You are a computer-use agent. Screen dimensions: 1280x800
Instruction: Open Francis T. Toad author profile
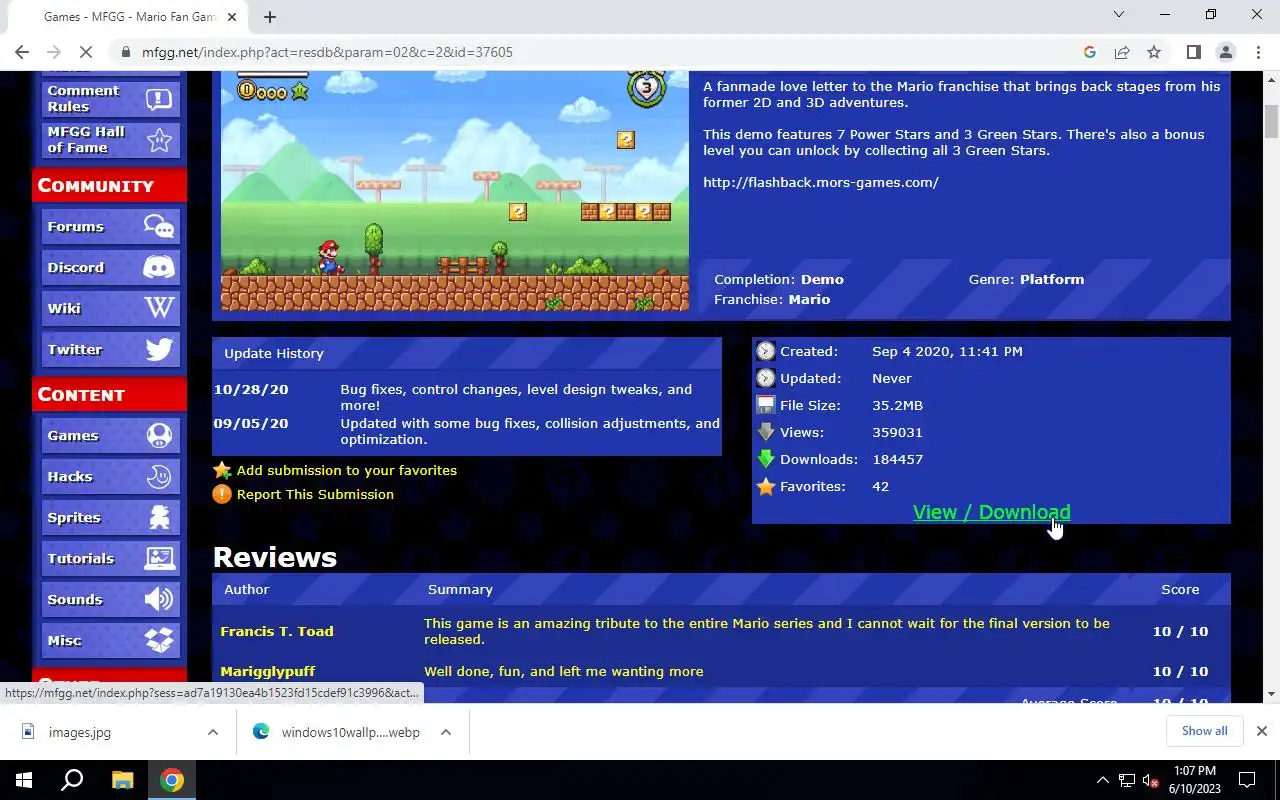tap(277, 631)
